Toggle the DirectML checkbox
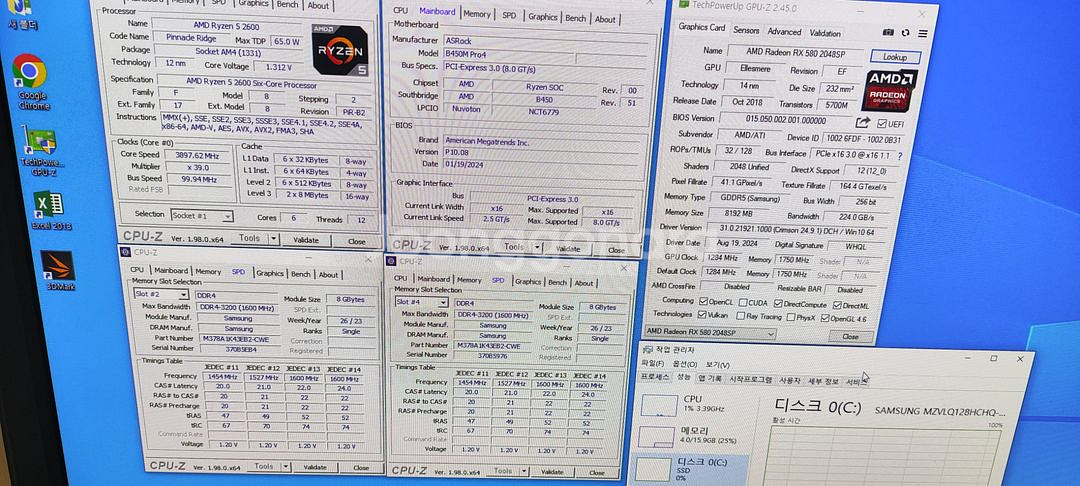Image resolution: width=1080 pixels, height=486 pixels. click(837, 305)
